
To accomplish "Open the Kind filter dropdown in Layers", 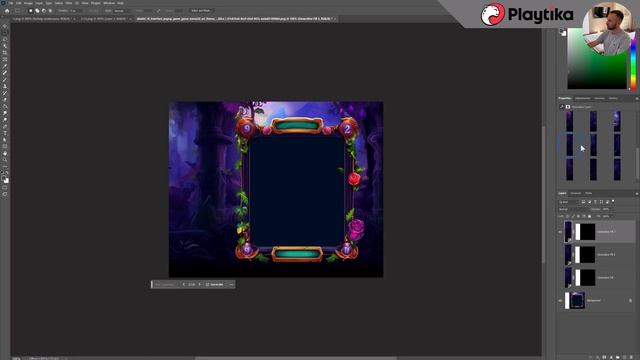I will [x=569, y=202].
